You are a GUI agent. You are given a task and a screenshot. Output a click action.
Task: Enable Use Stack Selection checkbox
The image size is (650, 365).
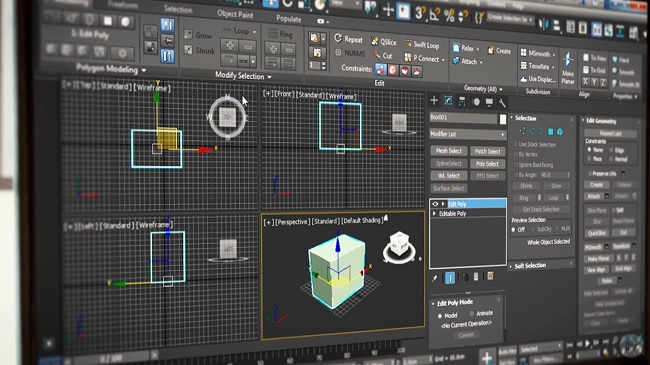coord(516,144)
